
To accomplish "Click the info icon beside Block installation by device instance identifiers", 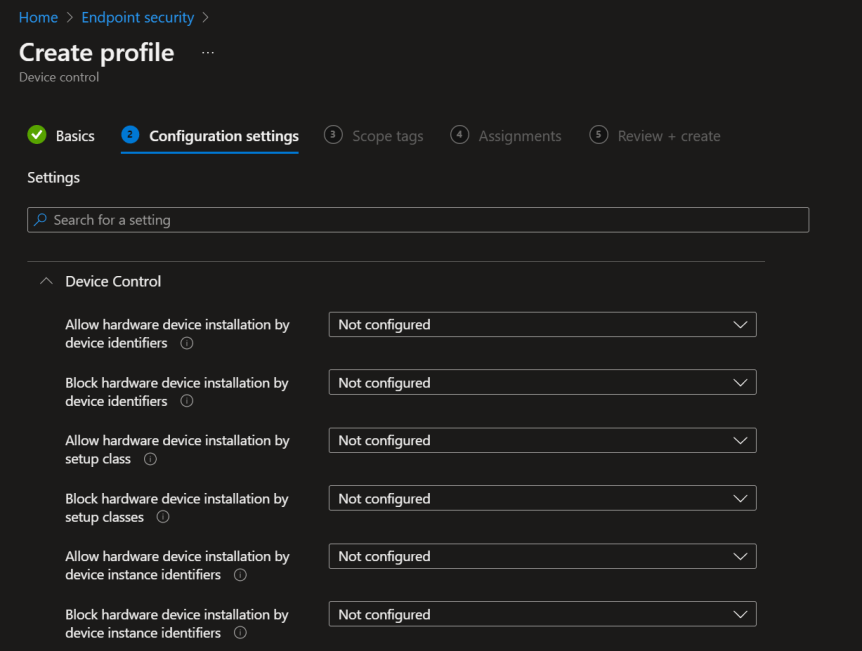I will (x=239, y=634).
